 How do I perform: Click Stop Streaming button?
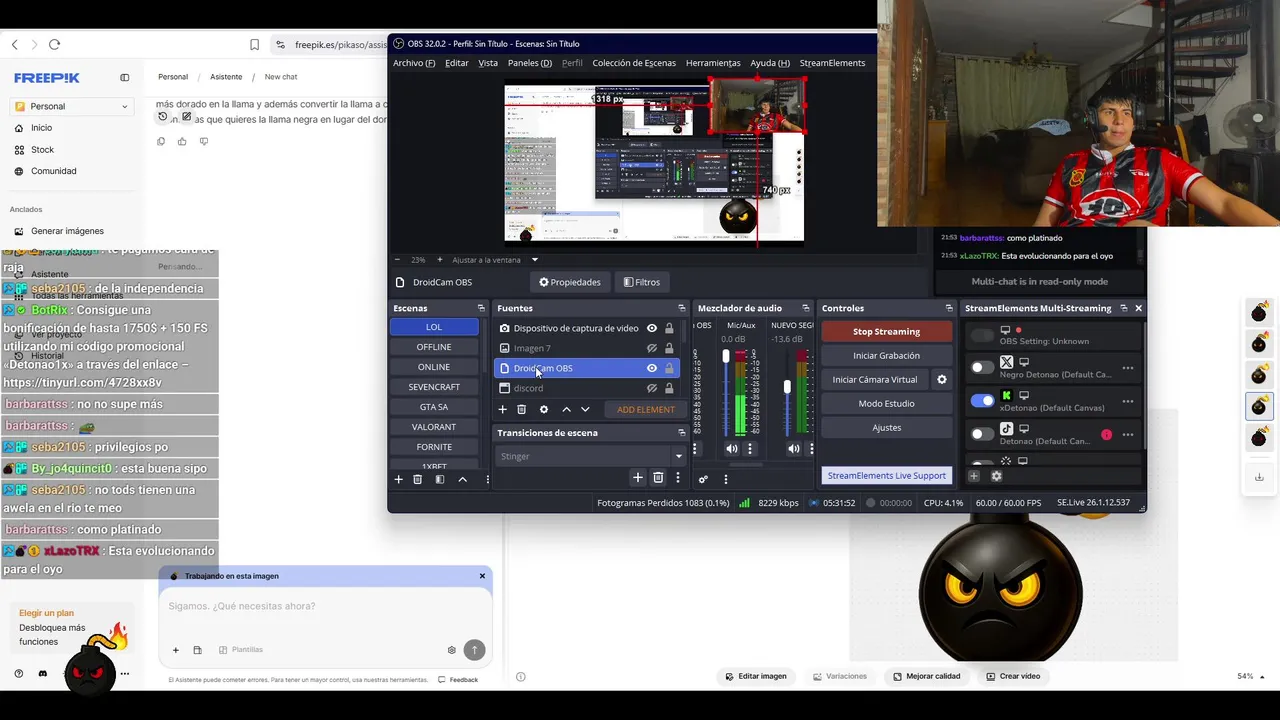[886, 331]
